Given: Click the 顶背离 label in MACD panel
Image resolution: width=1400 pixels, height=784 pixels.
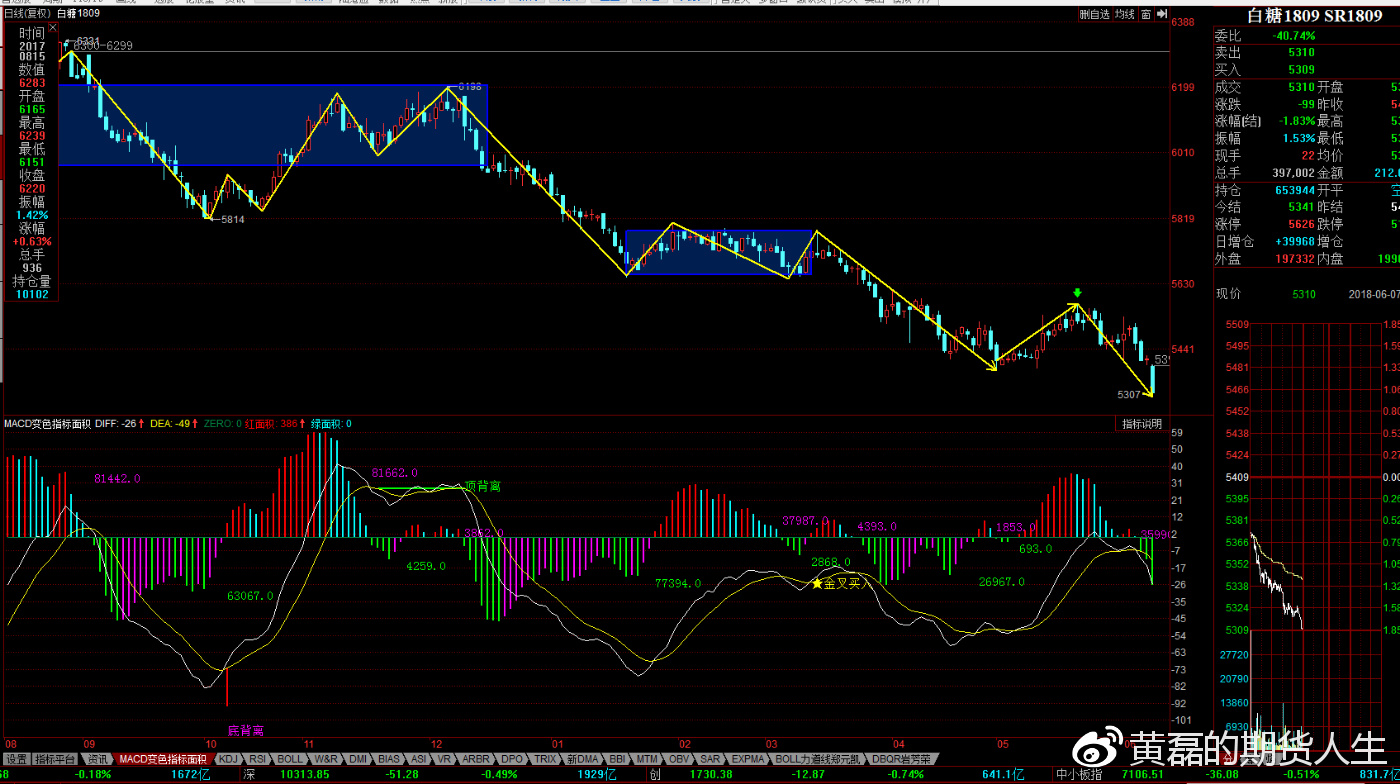Looking at the screenshot, I should pyautogui.click(x=483, y=486).
